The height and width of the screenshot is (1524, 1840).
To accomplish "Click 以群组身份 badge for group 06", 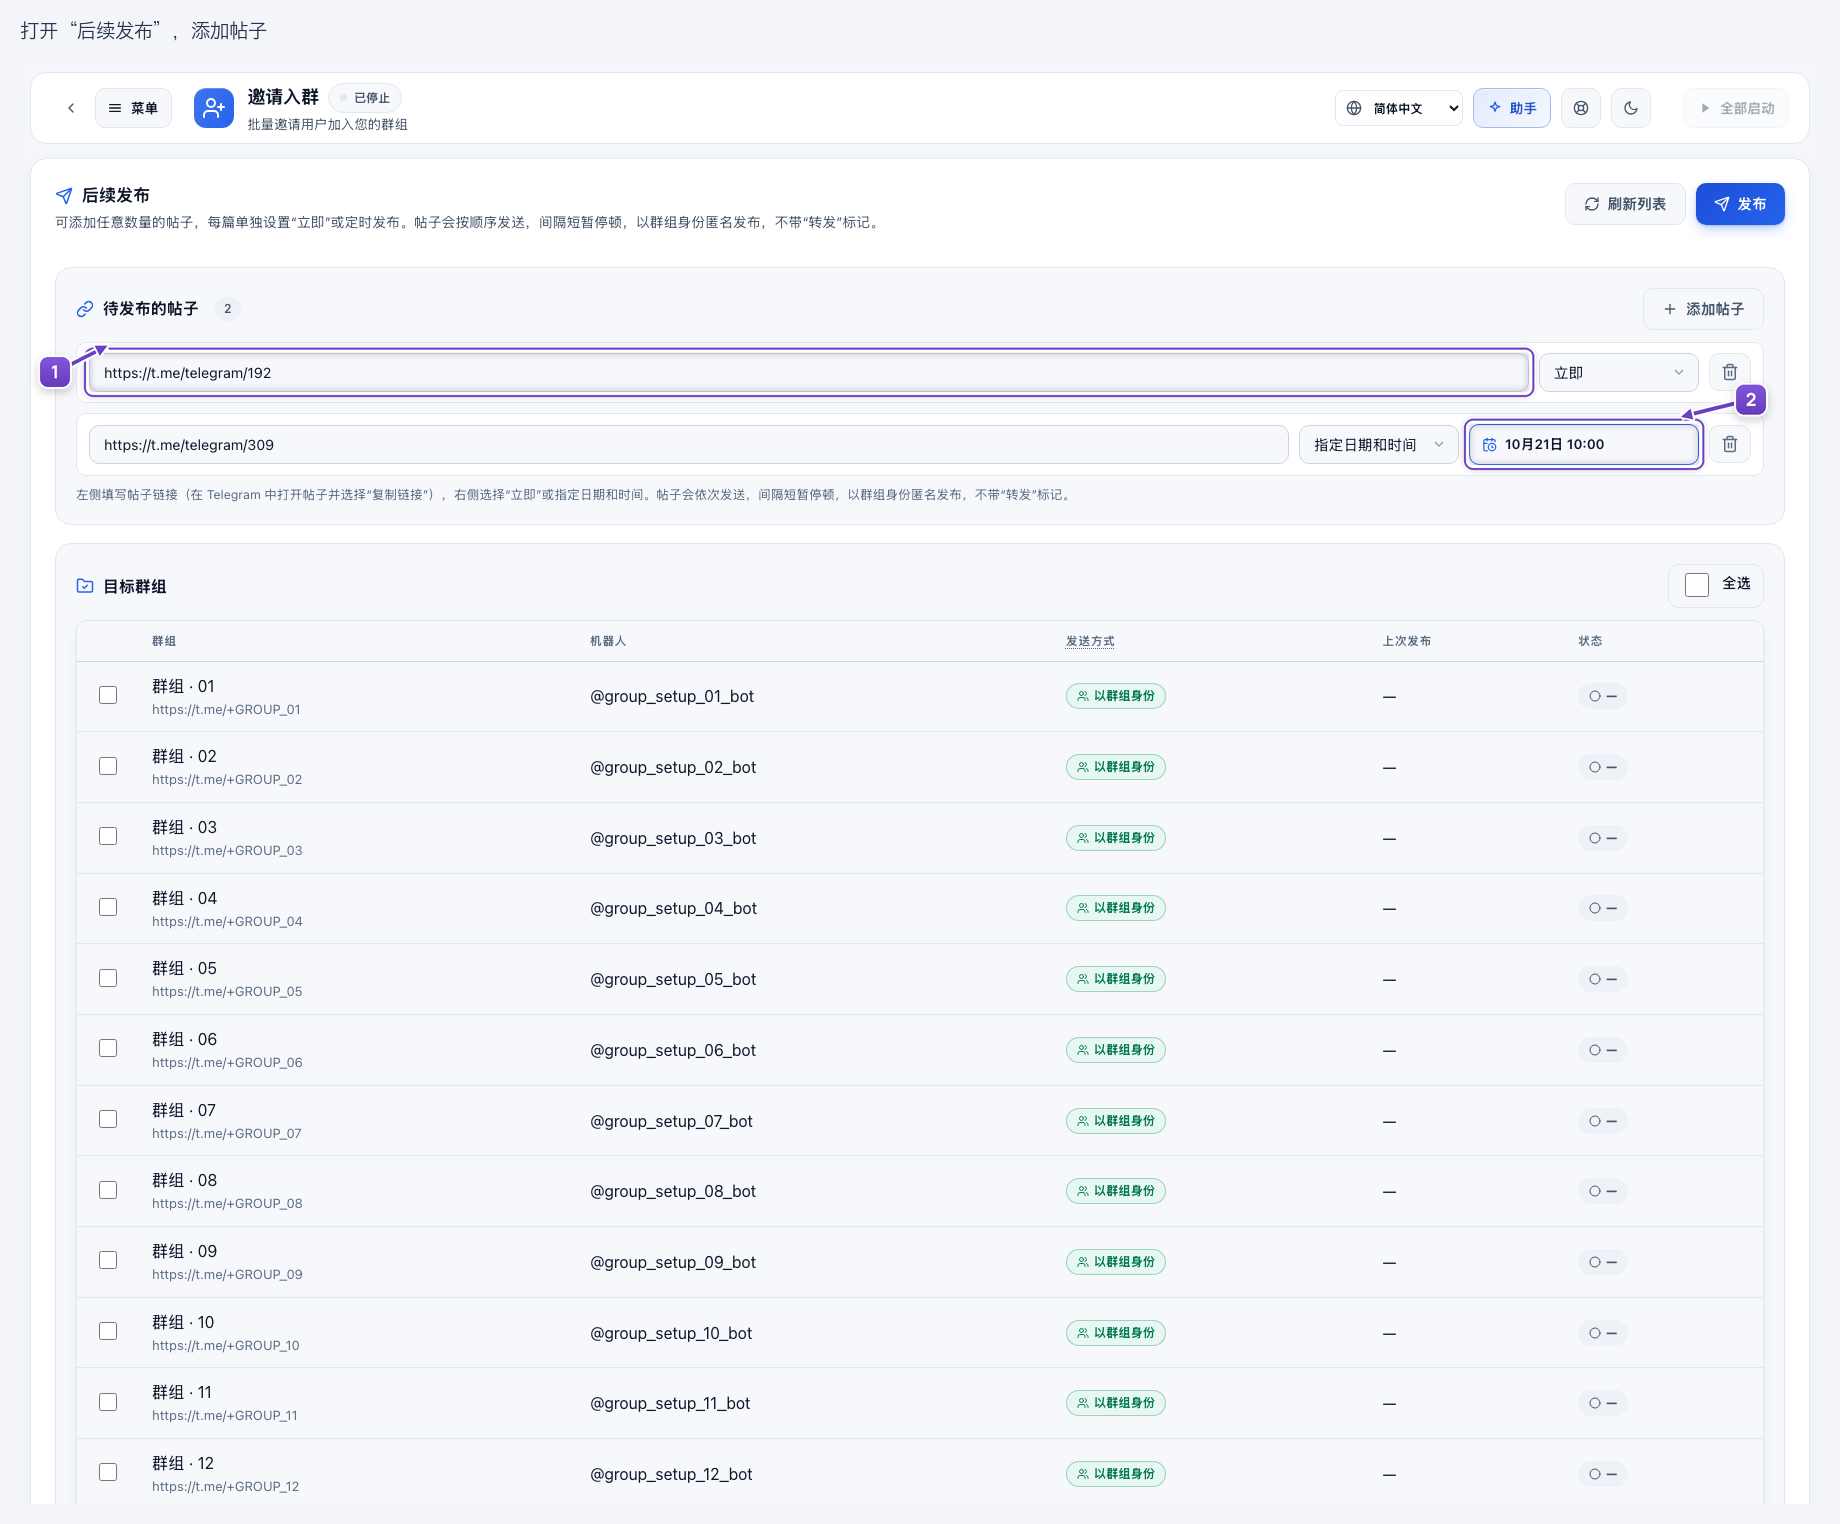I will (x=1115, y=1050).
